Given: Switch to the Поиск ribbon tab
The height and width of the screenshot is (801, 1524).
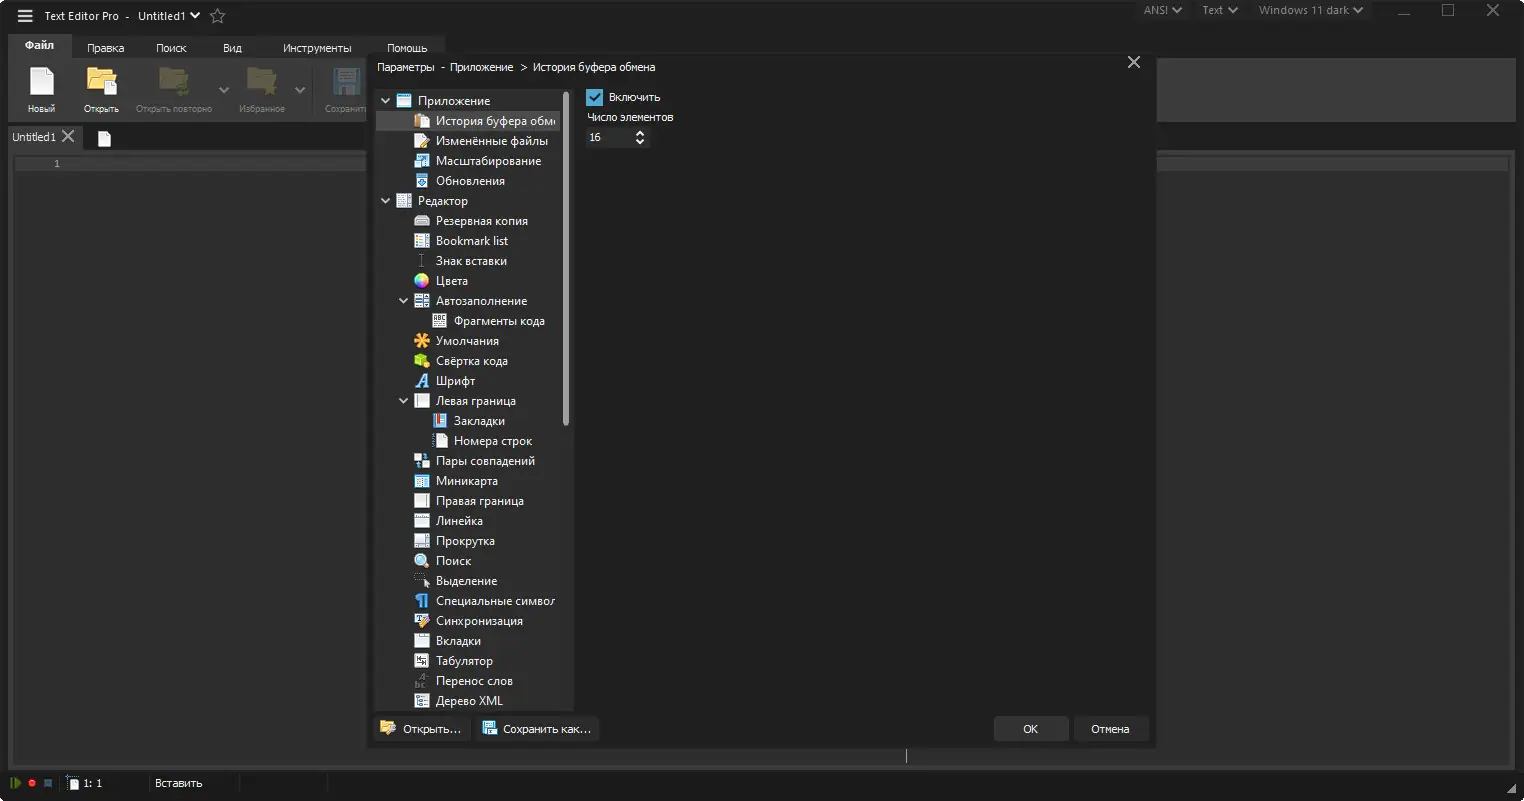Looking at the screenshot, I should (171, 48).
